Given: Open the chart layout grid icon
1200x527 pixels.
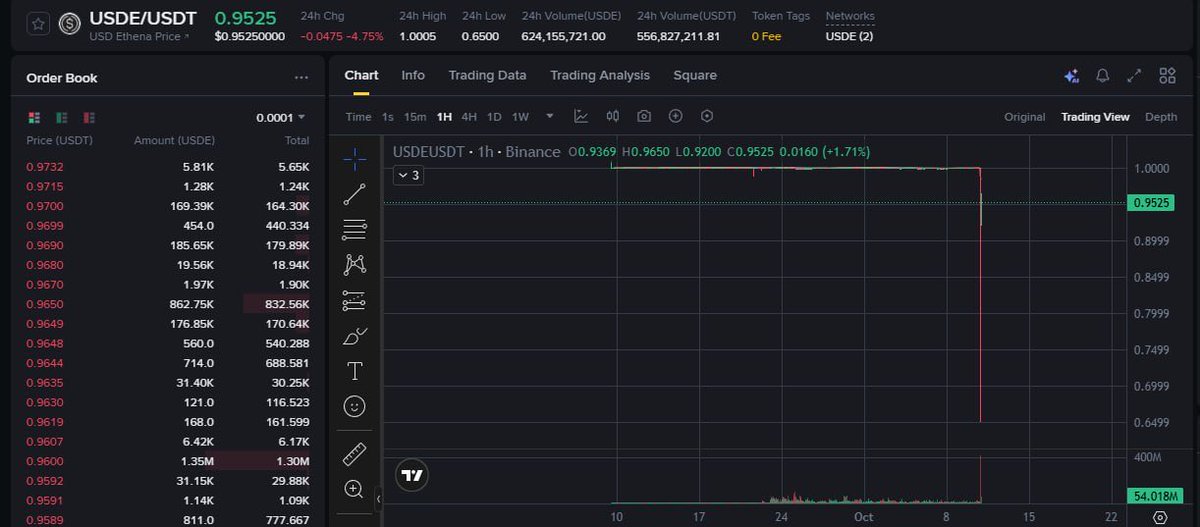Looking at the screenshot, I should [1167, 76].
